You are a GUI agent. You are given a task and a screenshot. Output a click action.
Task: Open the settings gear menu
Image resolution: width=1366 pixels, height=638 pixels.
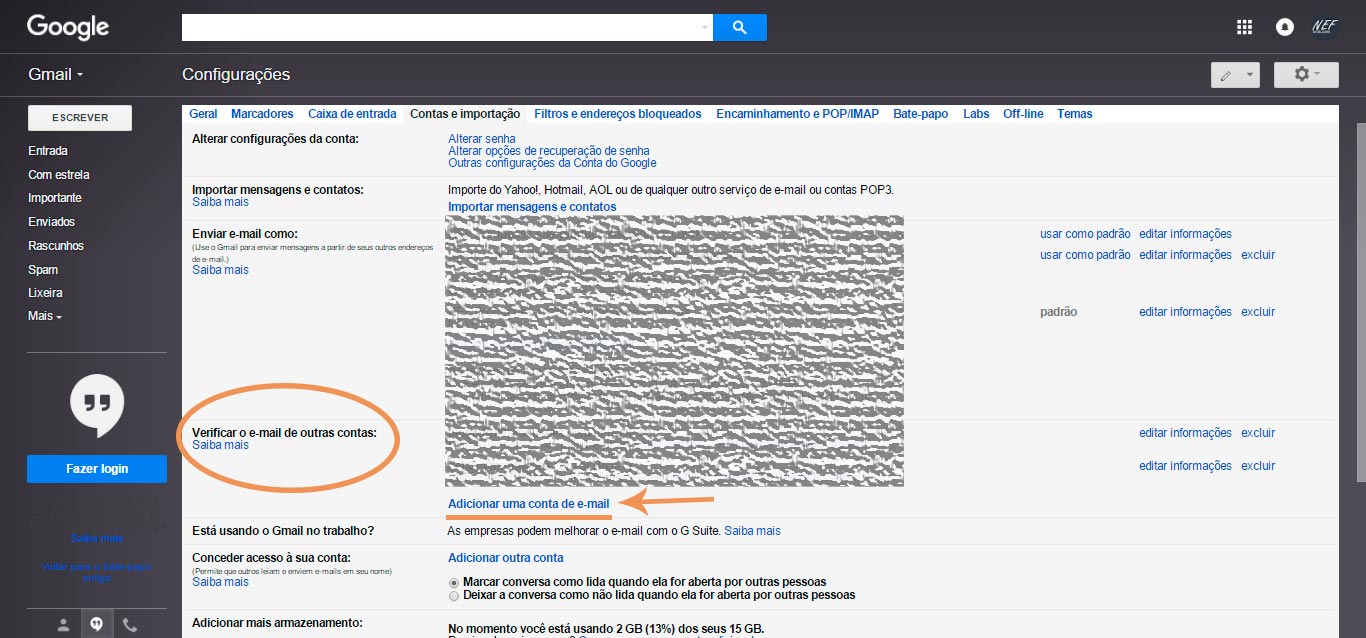click(x=1306, y=75)
